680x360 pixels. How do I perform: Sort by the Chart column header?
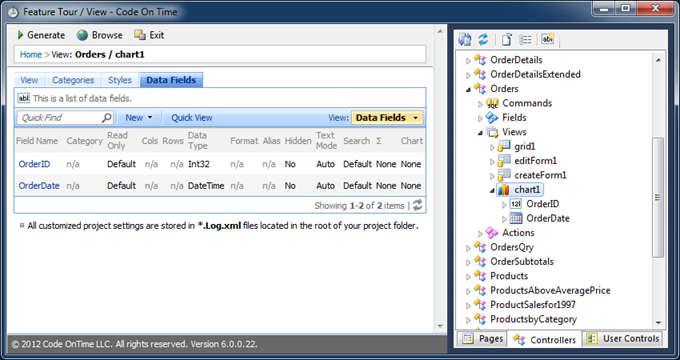point(412,141)
